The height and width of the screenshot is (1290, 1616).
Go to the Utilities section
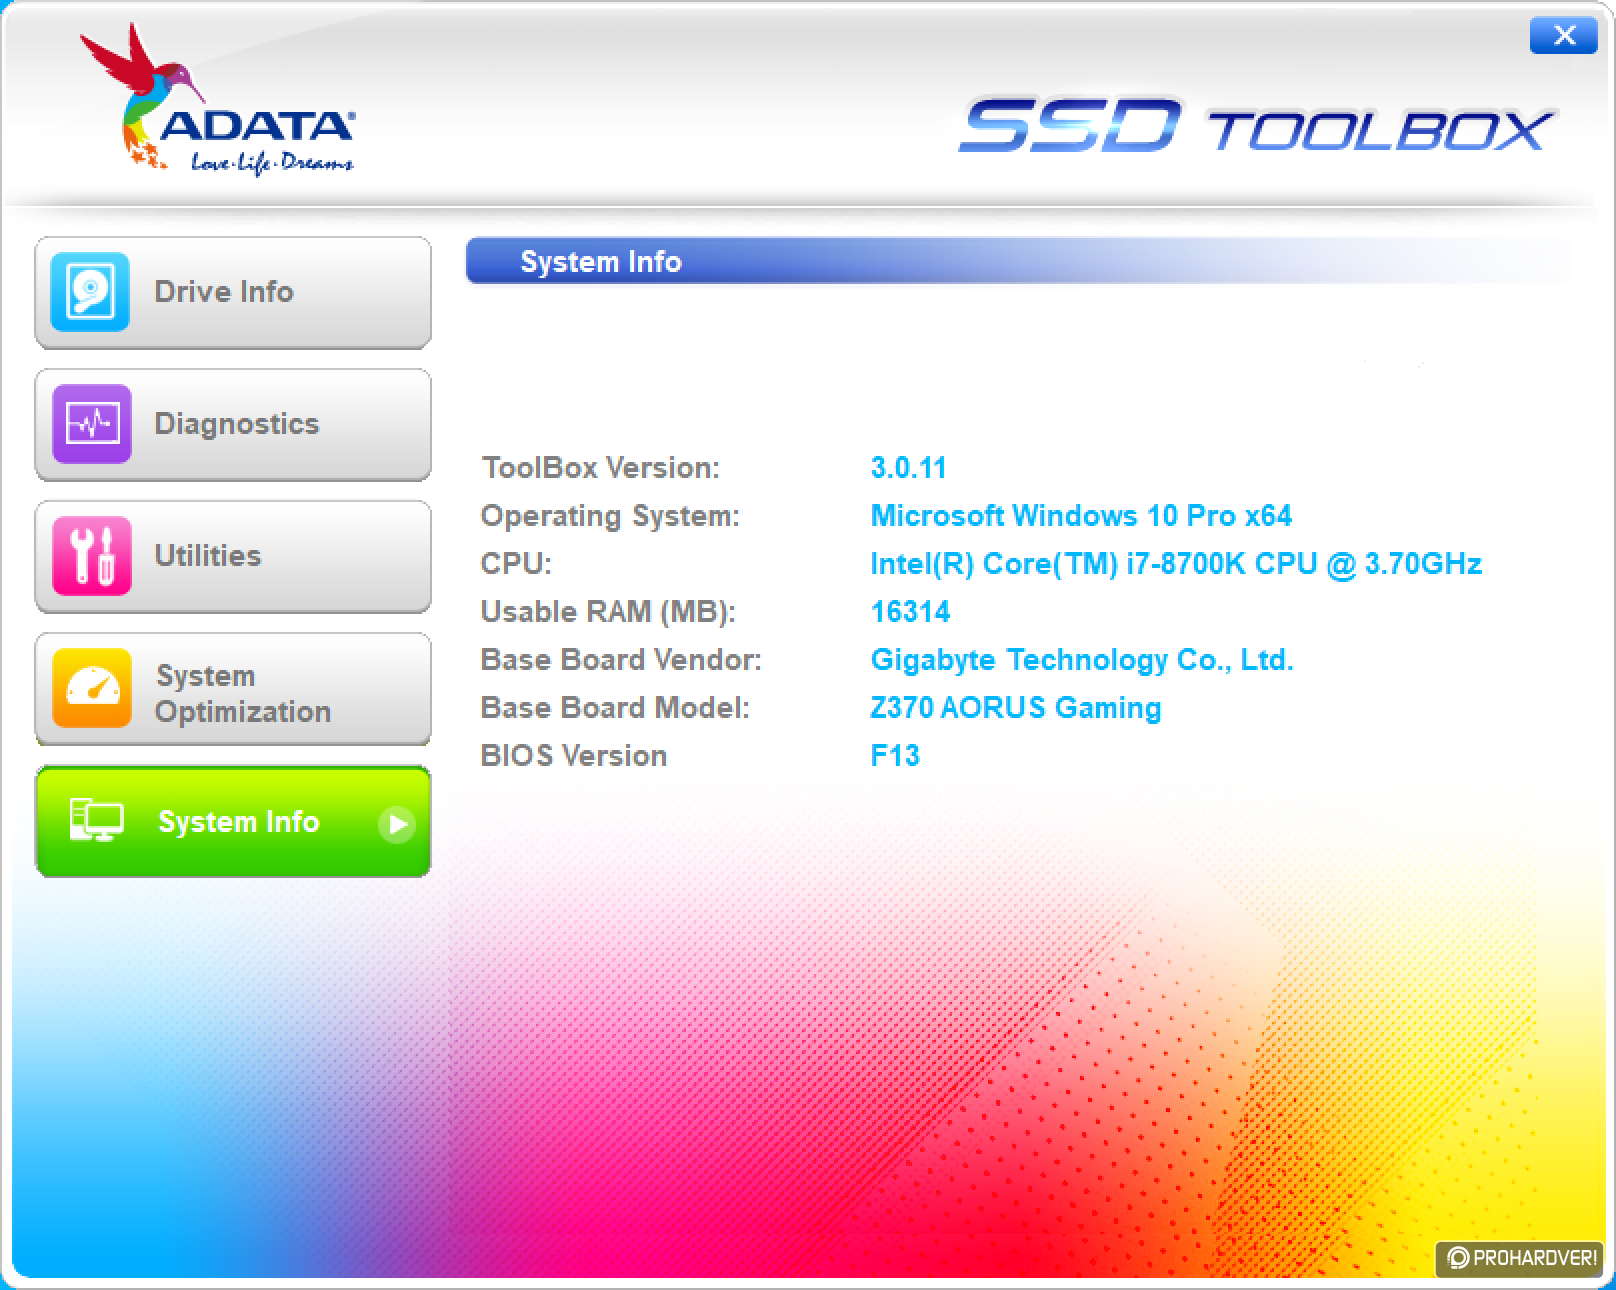[233, 557]
